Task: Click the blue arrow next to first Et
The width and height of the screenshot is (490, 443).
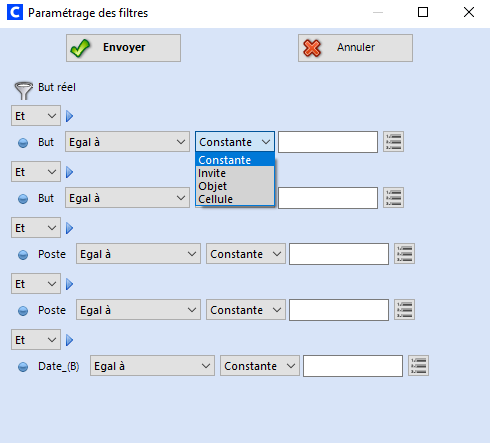Action: tap(69, 116)
